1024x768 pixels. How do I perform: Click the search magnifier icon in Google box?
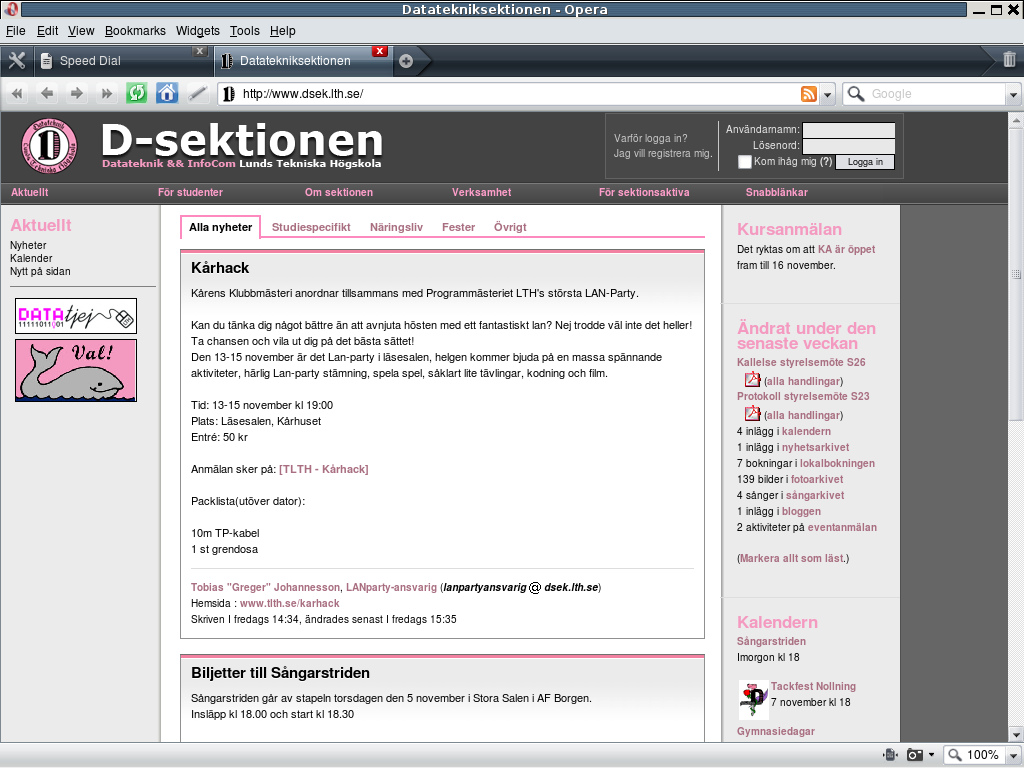pyautogui.click(x=855, y=94)
